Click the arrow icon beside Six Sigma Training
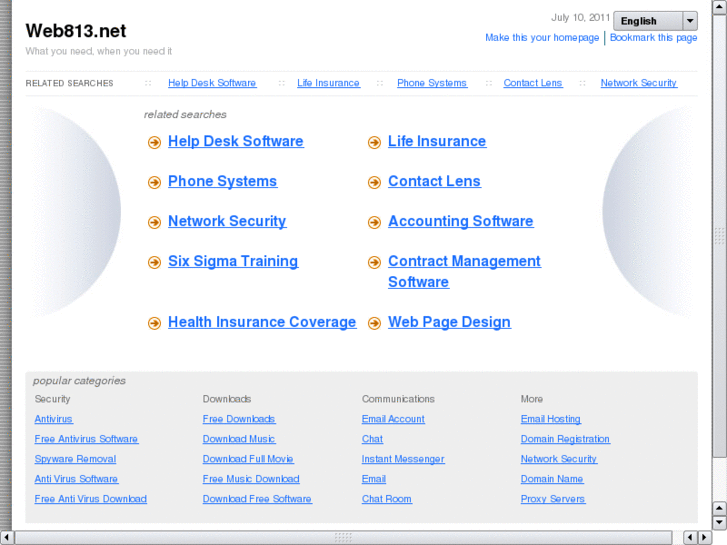727x545 pixels. pyautogui.click(x=154, y=262)
